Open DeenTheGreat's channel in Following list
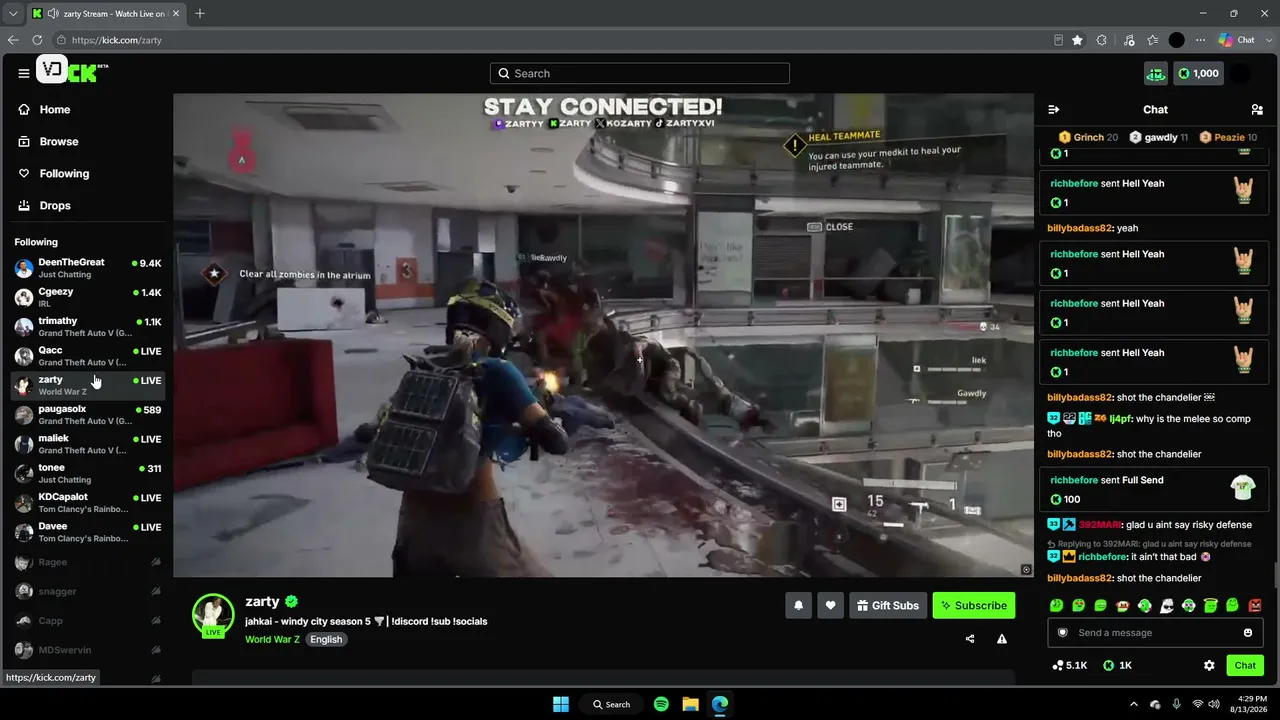 (88, 268)
